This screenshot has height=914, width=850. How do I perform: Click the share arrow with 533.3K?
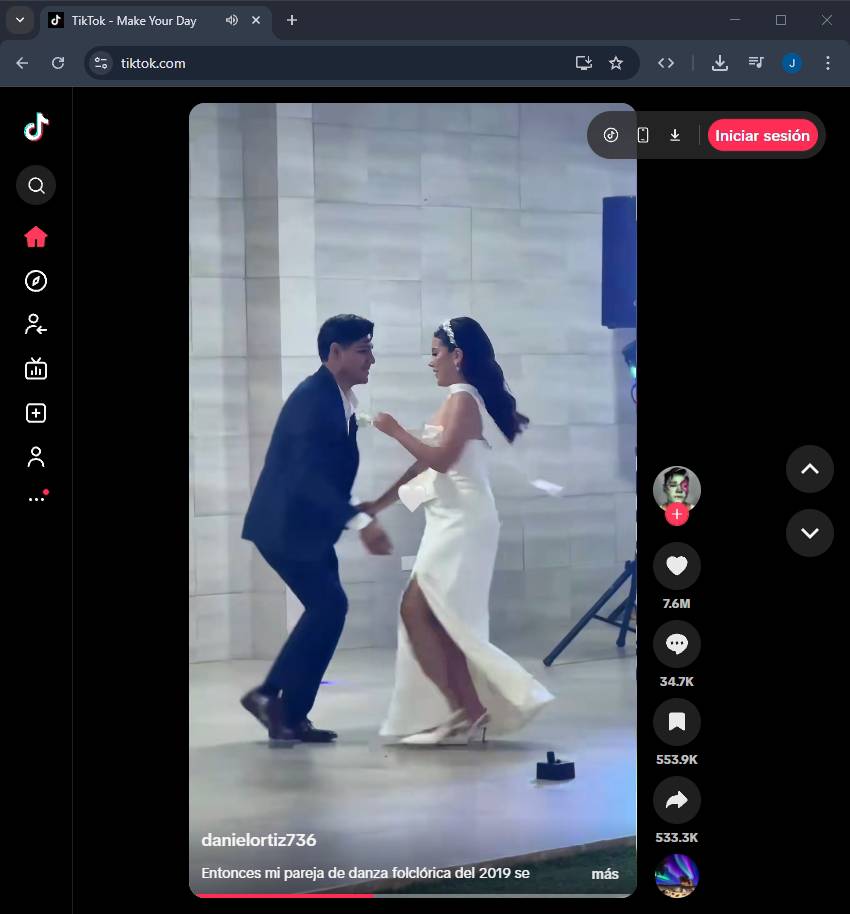[x=677, y=800]
